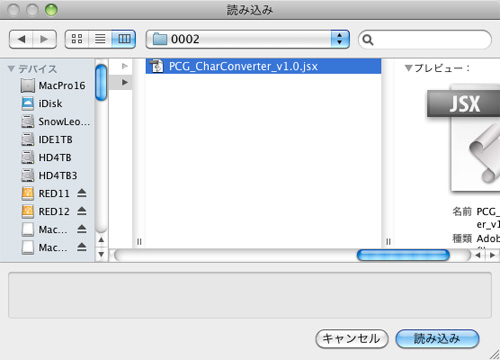Click the folder icon in path dropdown

tap(160, 39)
